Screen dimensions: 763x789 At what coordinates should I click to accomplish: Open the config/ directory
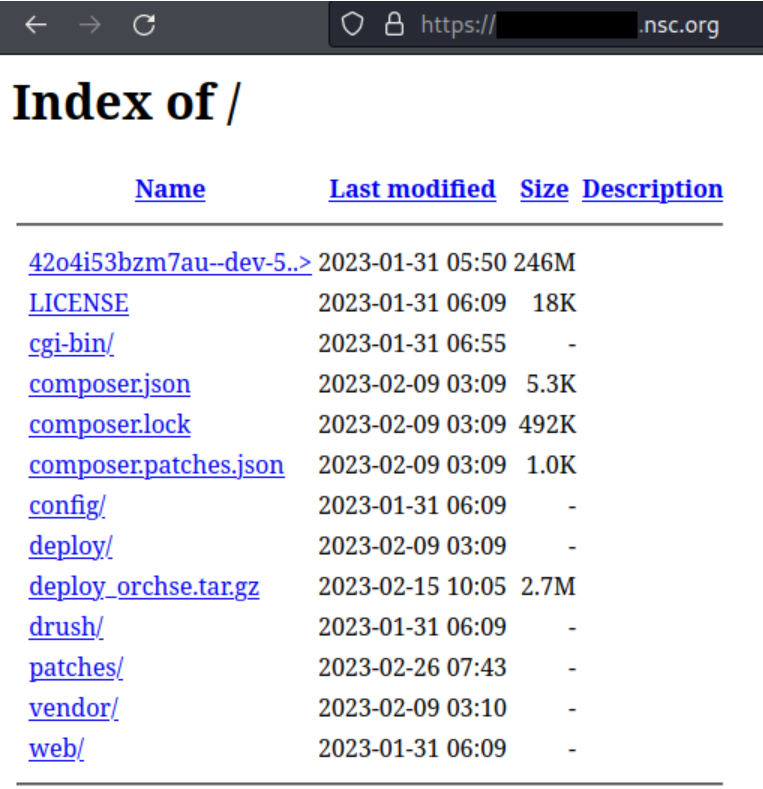click(67, 506)
